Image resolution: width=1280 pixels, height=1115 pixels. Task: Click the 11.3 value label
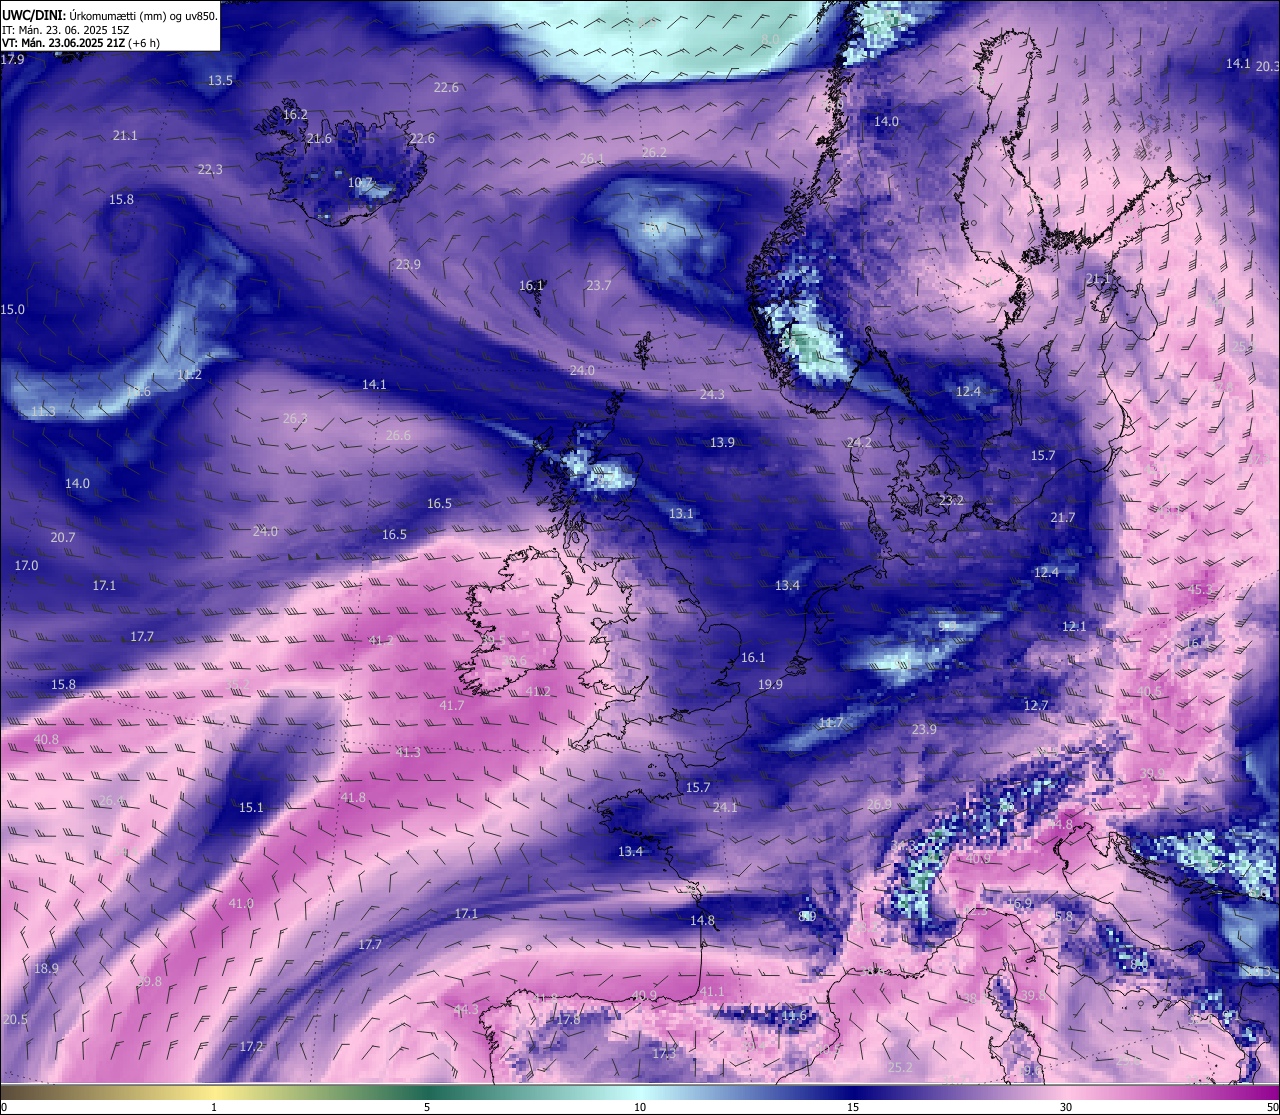[x=43, y=412]
